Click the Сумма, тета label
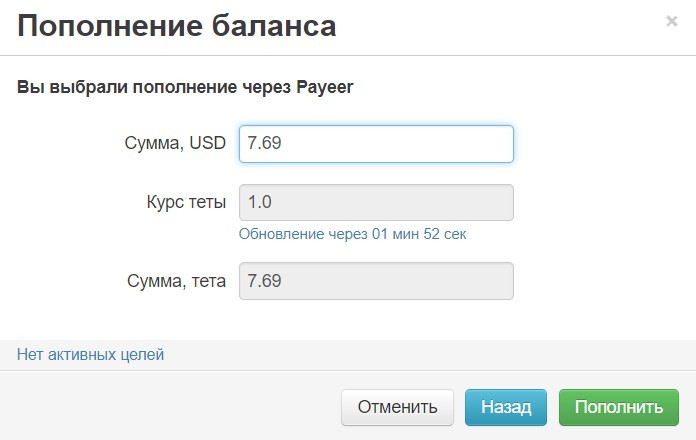696x440 pixels. tap(175, 281)
